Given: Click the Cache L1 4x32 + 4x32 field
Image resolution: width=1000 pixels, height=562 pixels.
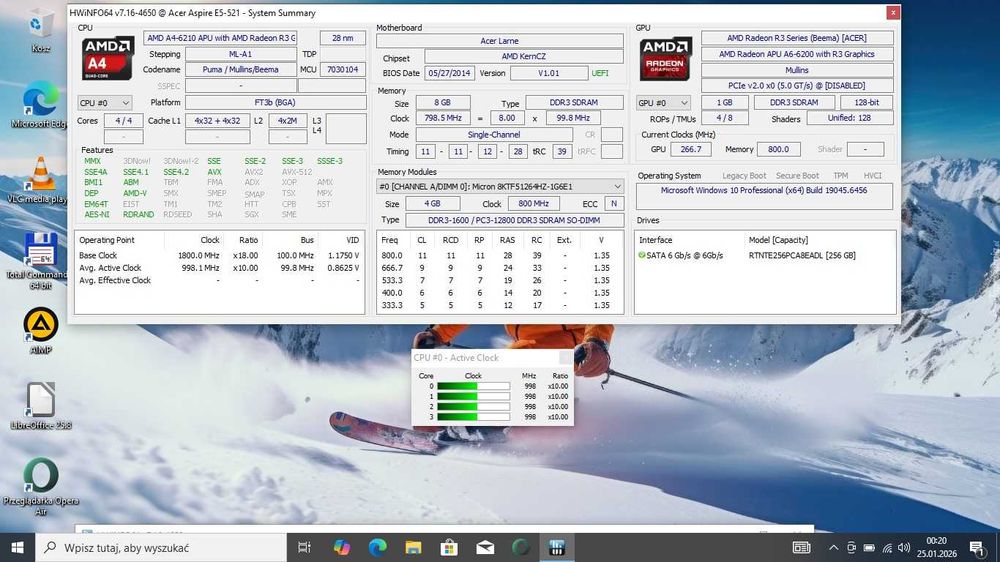Looking at the screenshot, I should (x=217, y=121).
